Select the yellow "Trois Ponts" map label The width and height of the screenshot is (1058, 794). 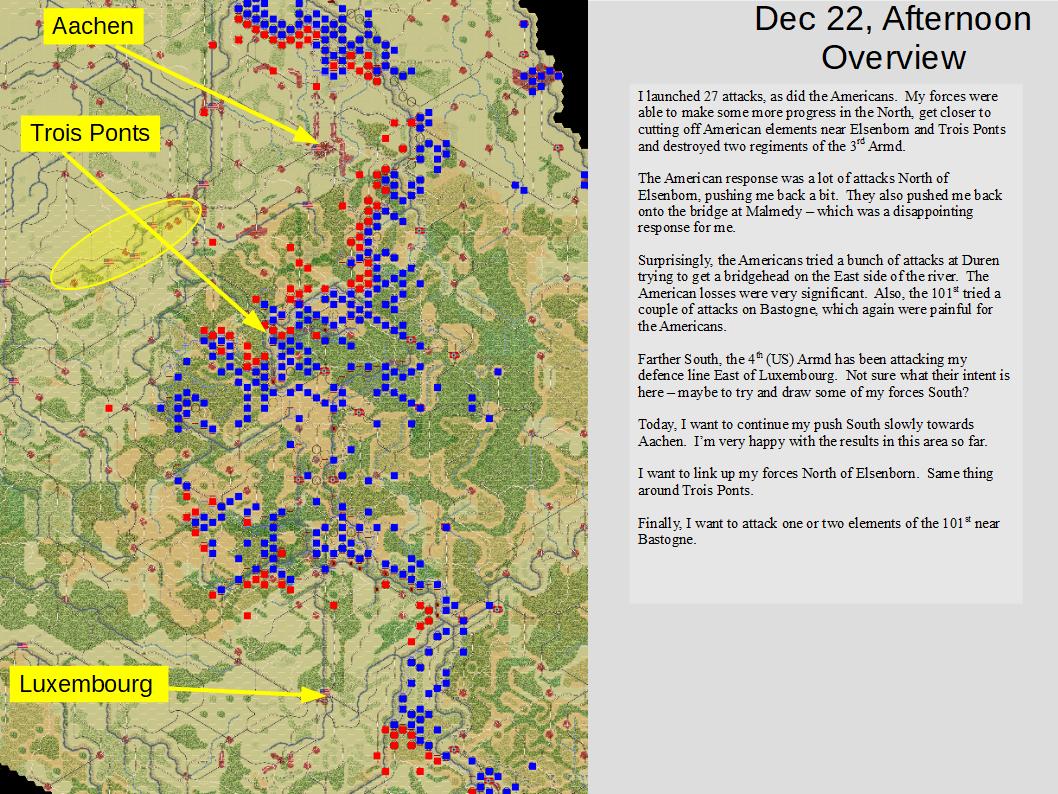tap(90, 133)
